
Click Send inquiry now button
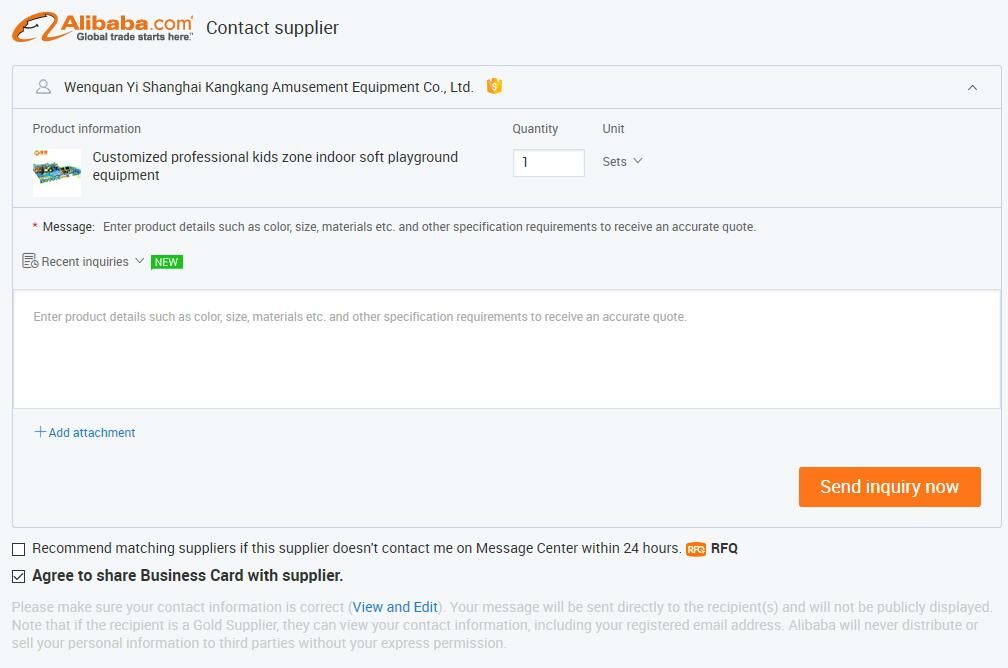pyautogui.click(x=889, y=487)
